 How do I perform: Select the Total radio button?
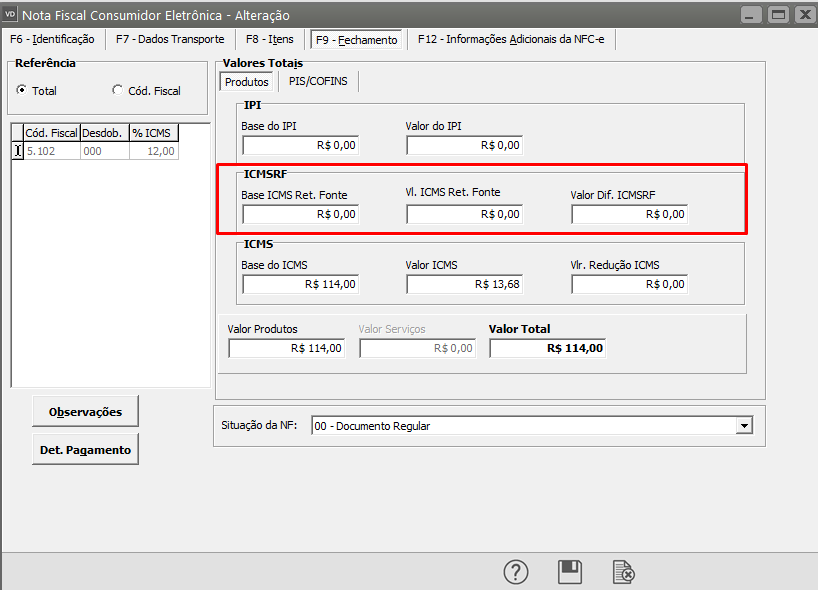[22, 90]
